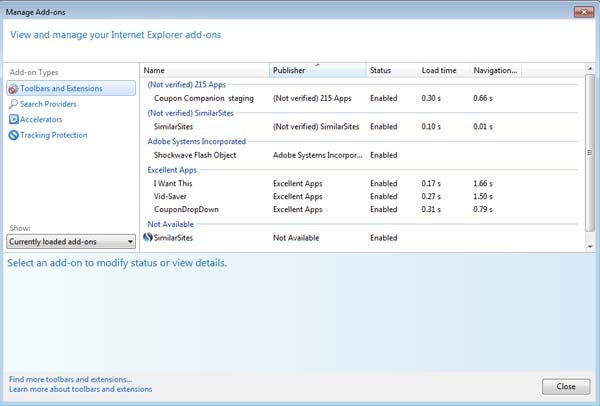
Task: Open Find more toolbars and extensions link
Action: (70, 379)
